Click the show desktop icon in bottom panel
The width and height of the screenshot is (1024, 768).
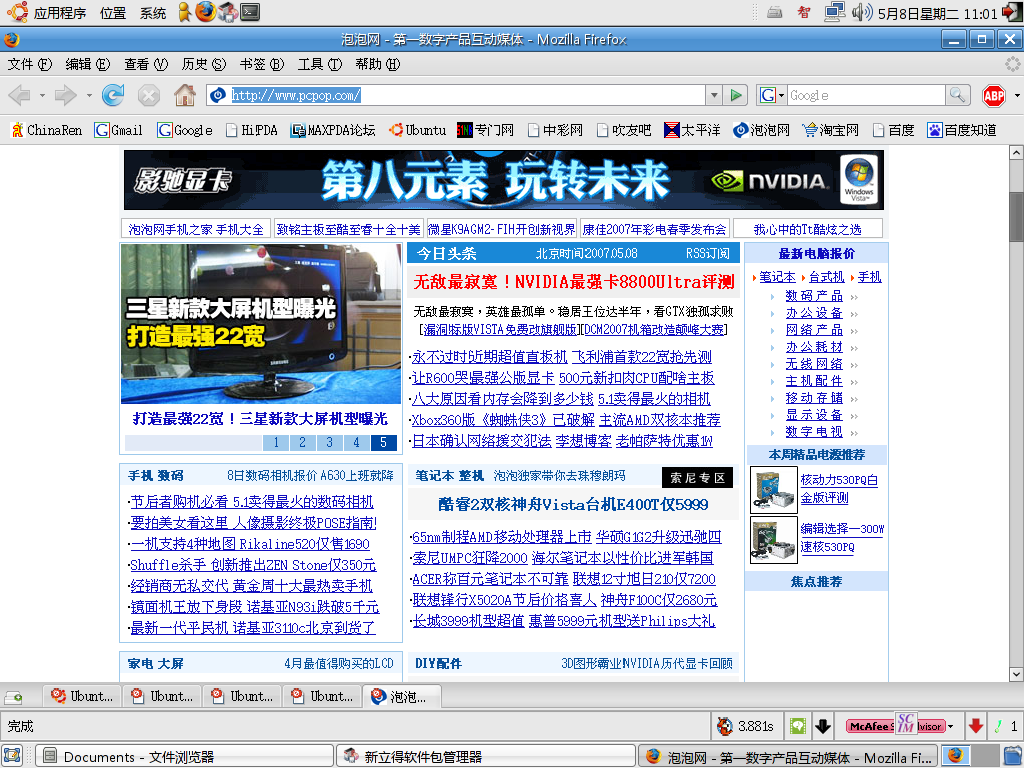(x=12, y=756)
